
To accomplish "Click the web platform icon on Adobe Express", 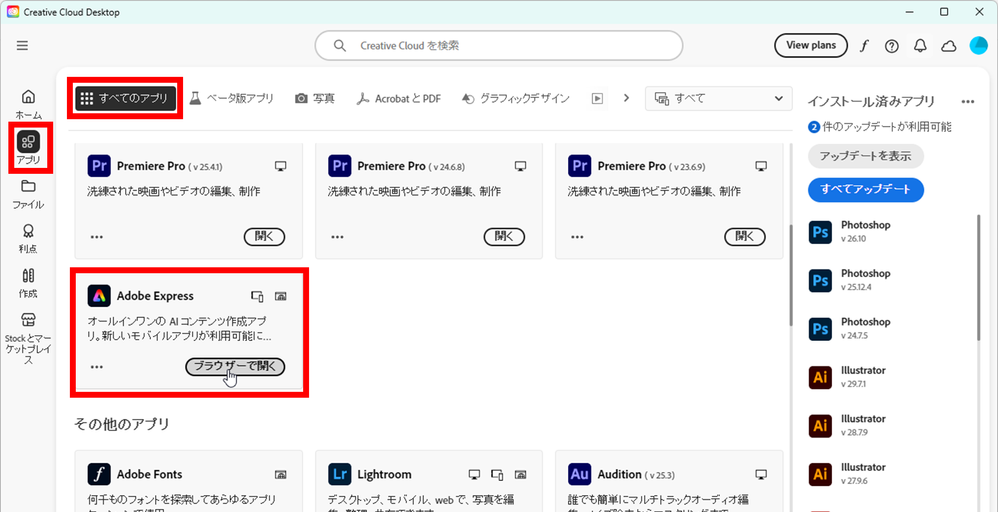I will (x=280, y=296).
